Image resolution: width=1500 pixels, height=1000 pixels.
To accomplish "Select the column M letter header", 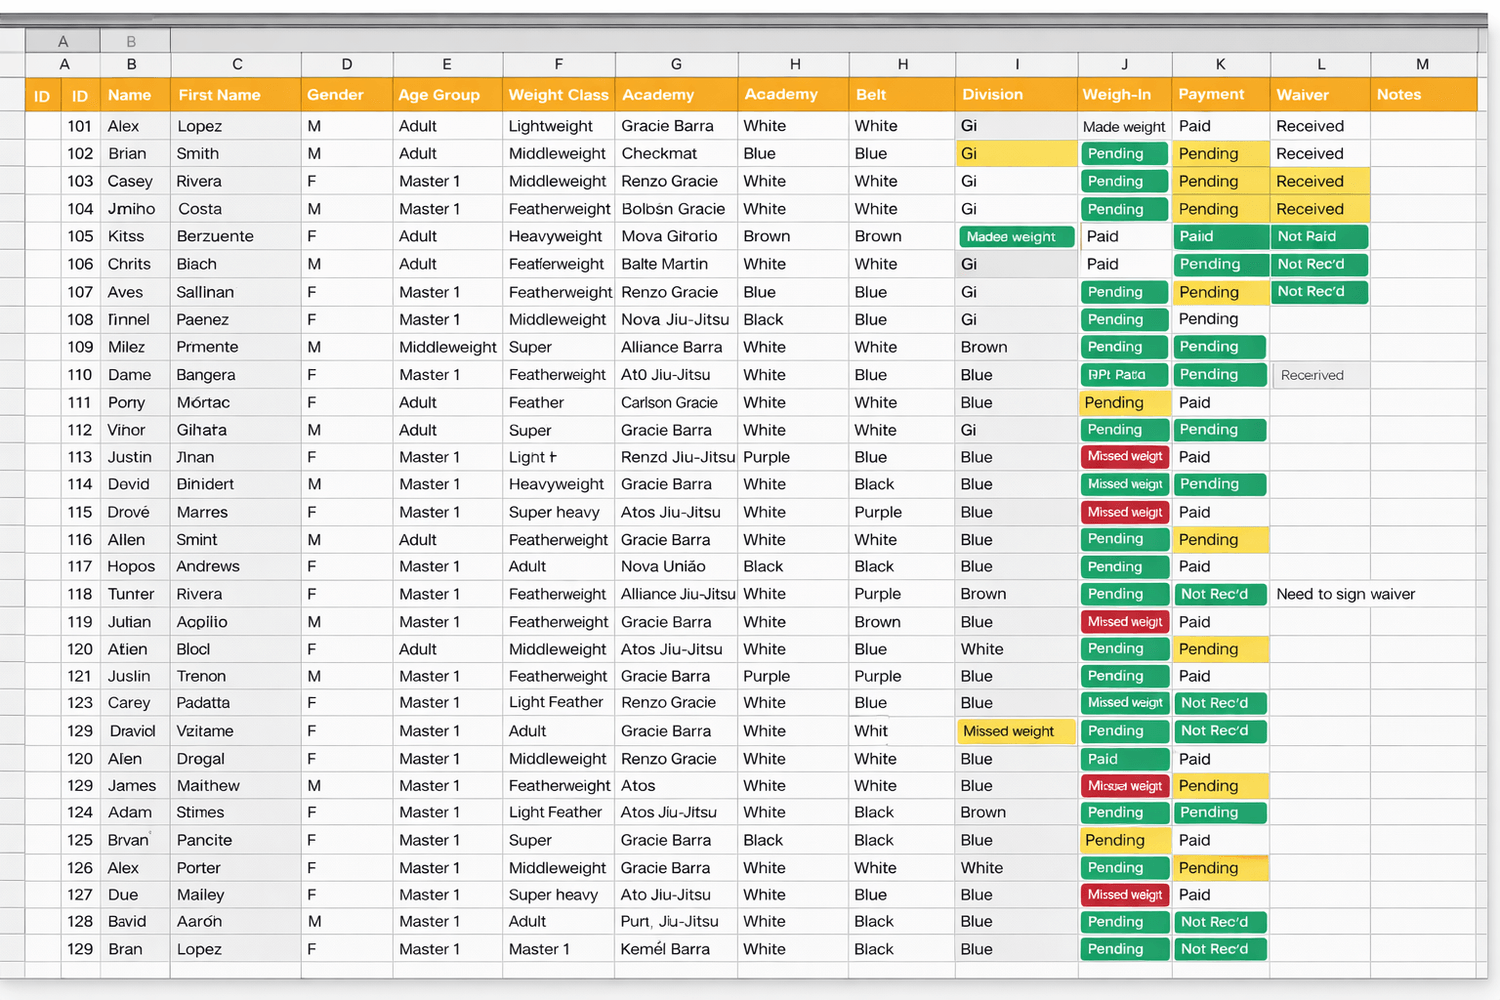I will [1422, 64].
